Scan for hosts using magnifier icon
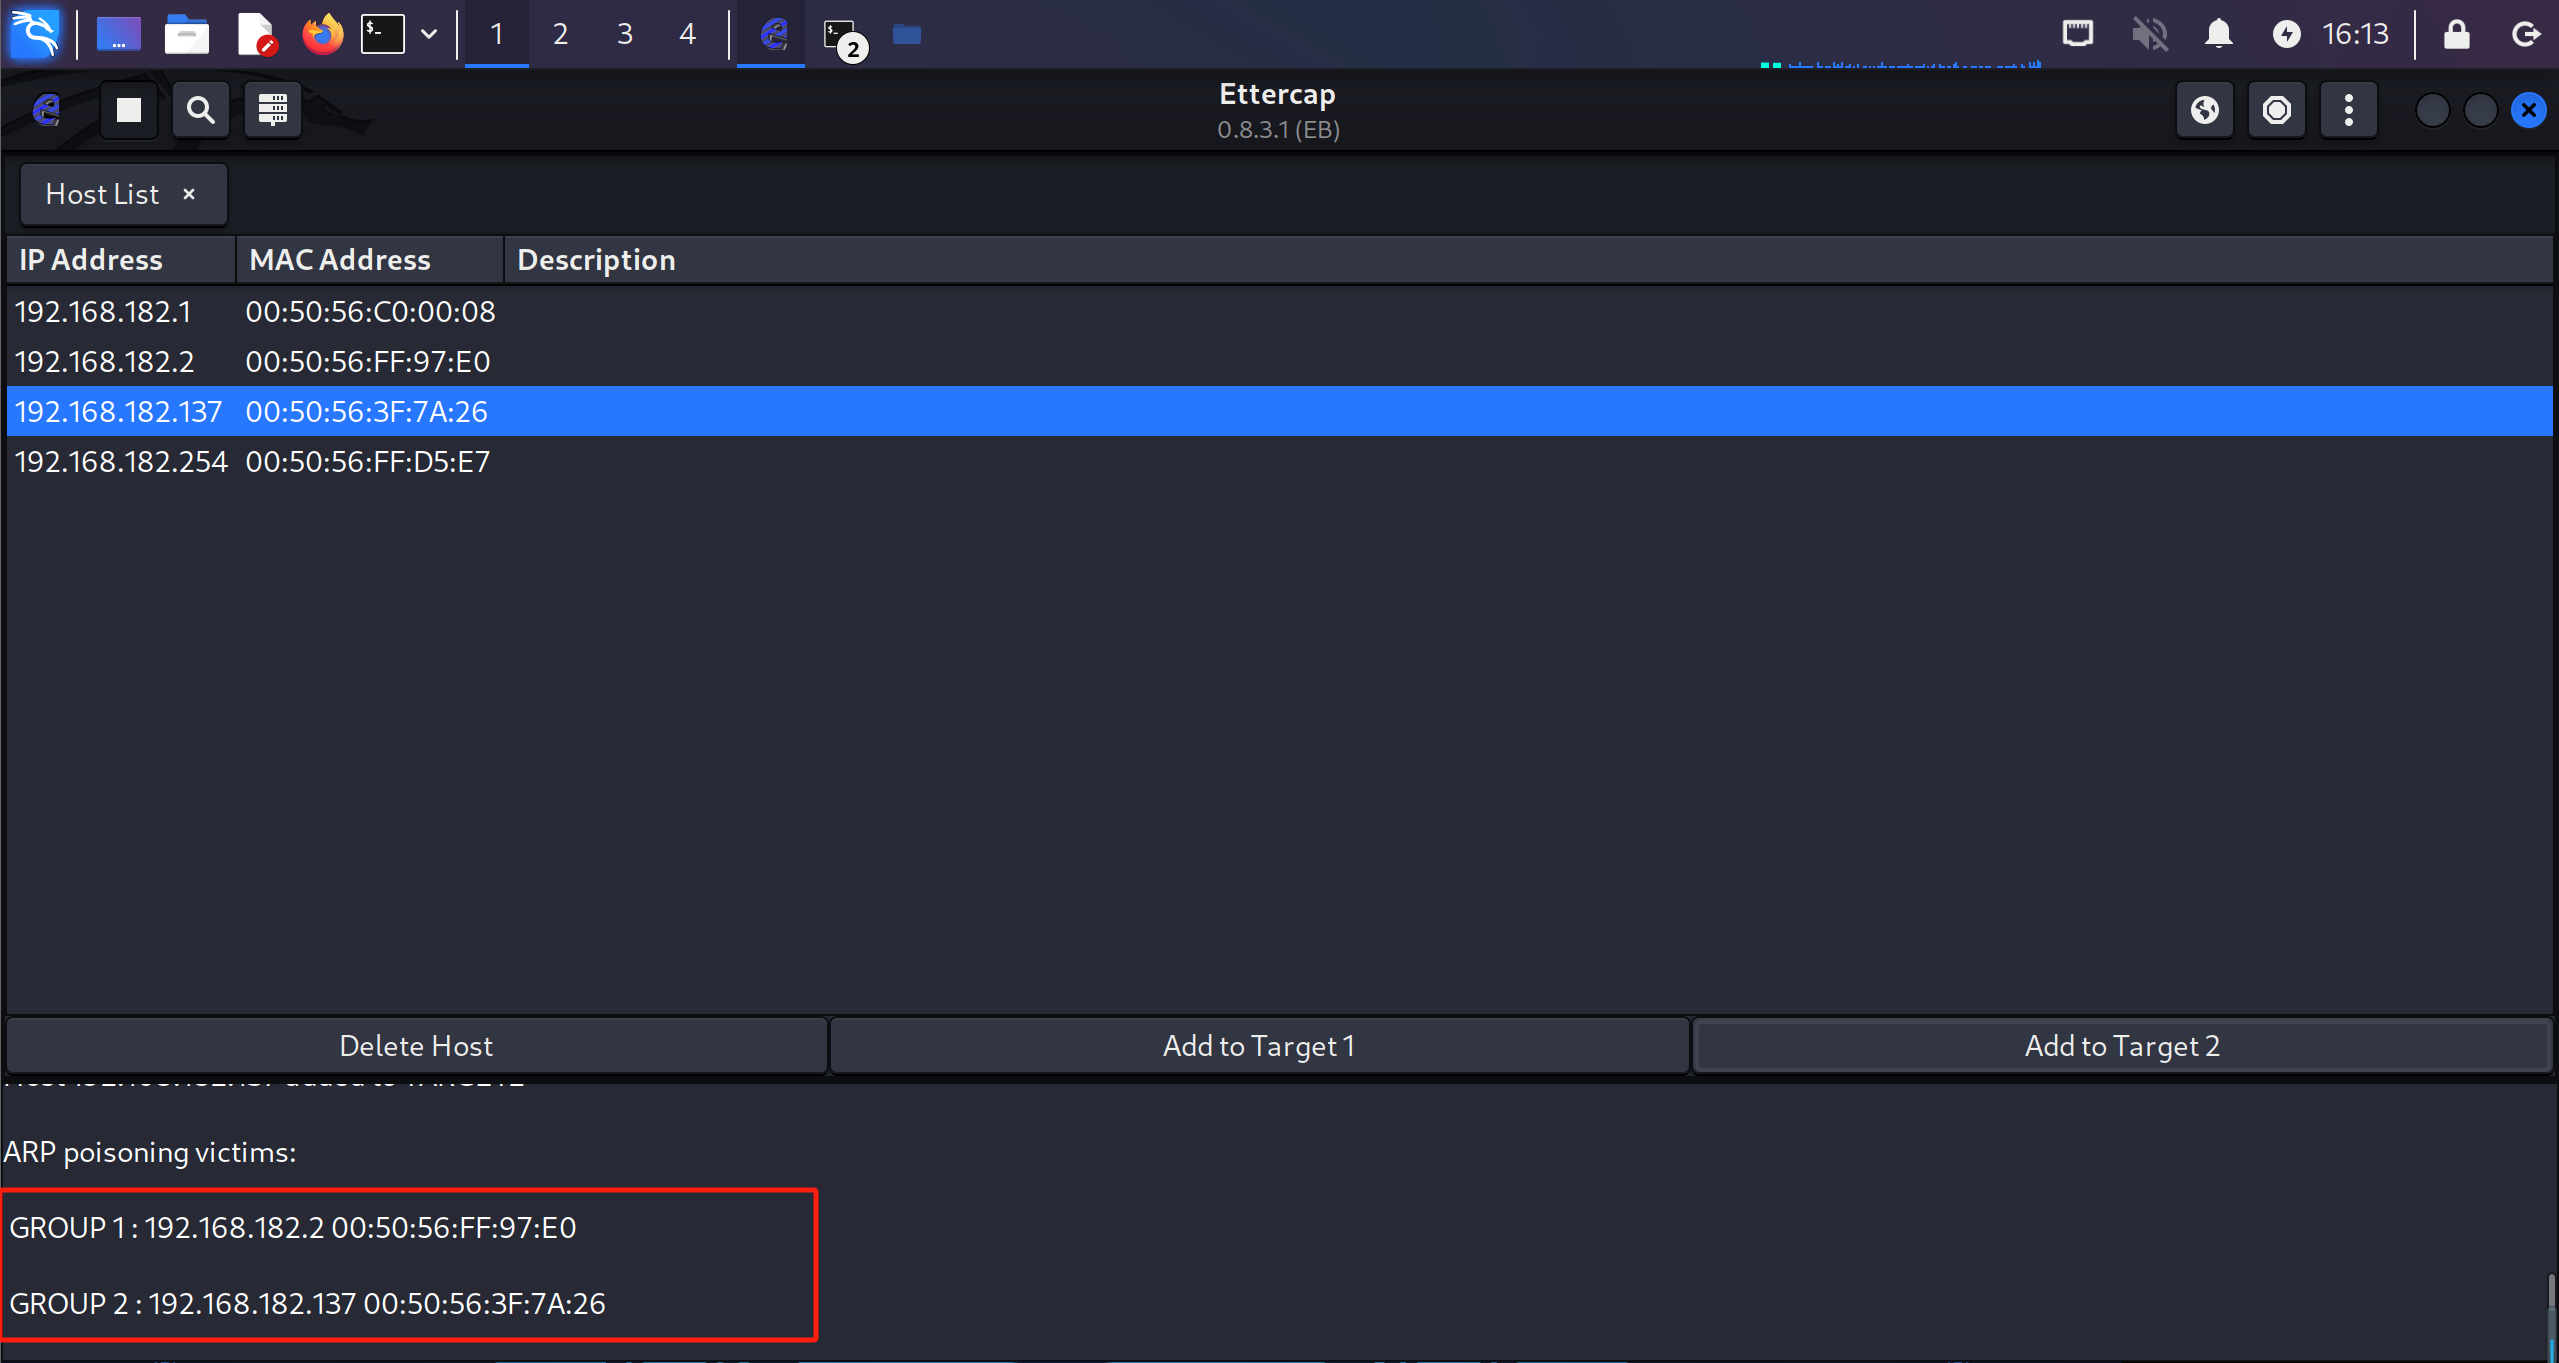 (201, 110)
